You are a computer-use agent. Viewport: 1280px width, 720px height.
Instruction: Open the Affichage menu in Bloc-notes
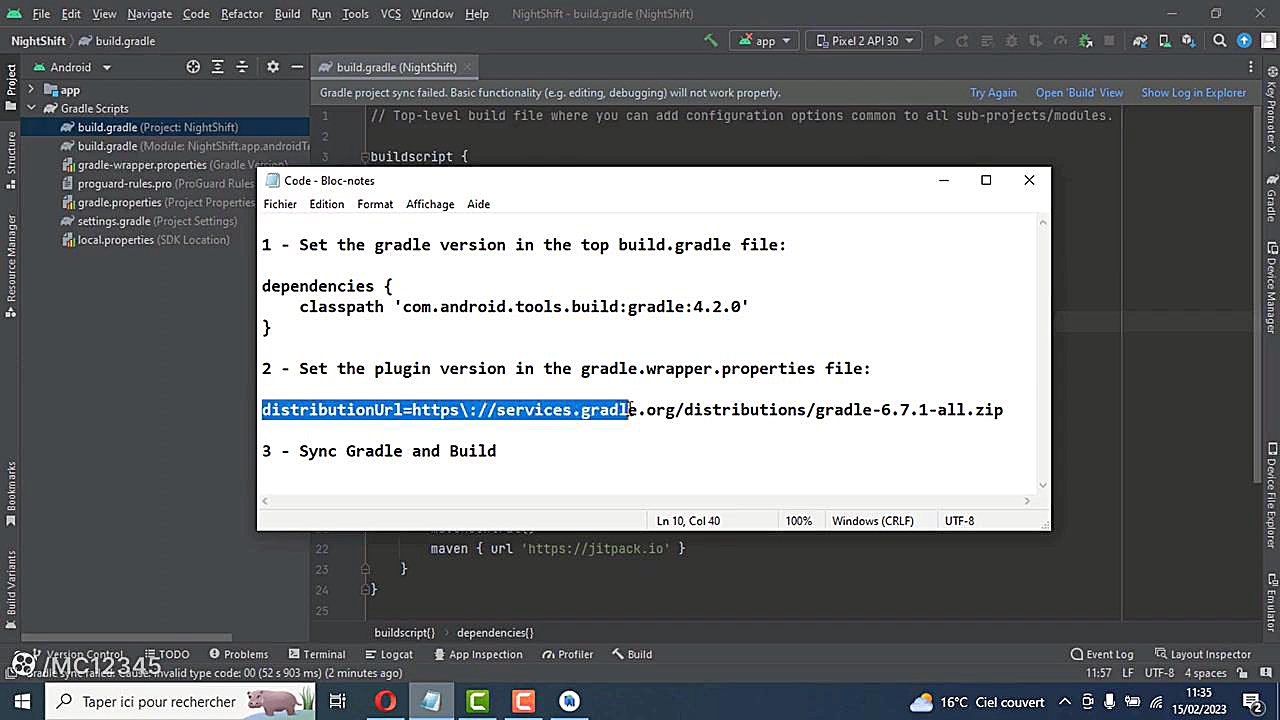coord(430,204)
